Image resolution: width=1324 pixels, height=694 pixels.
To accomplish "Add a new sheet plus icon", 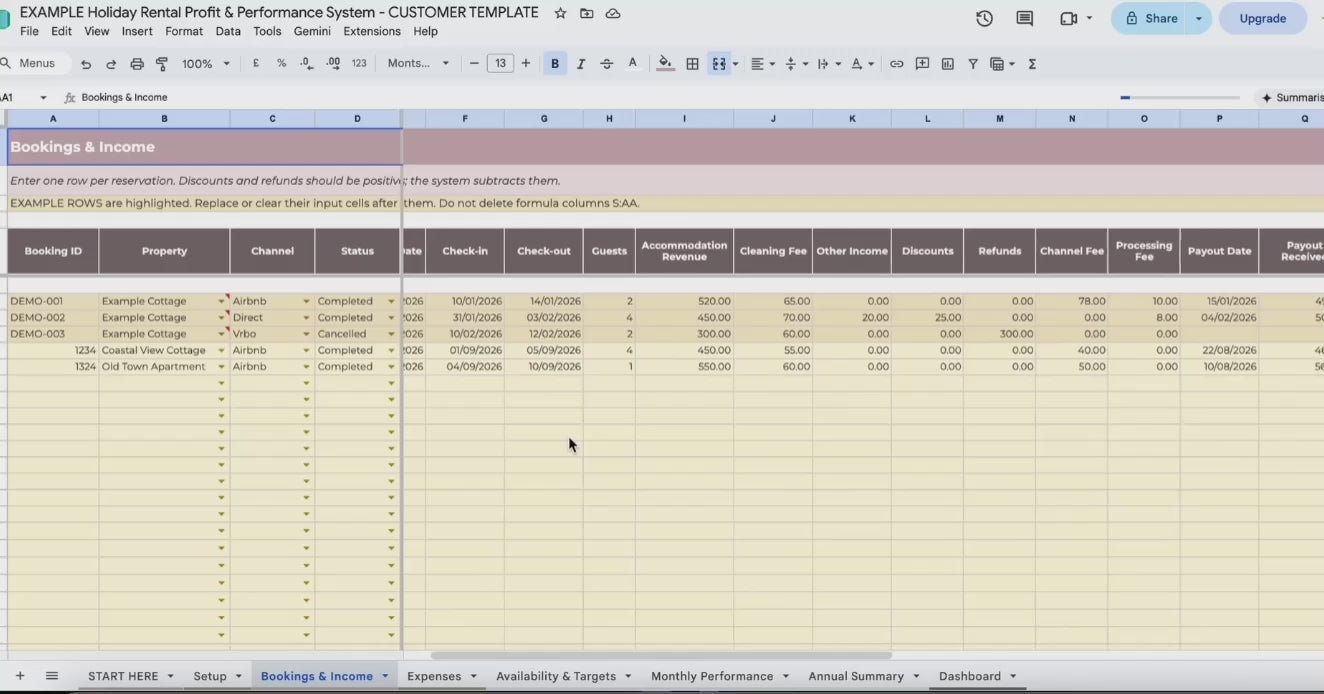I will (19, 676).
